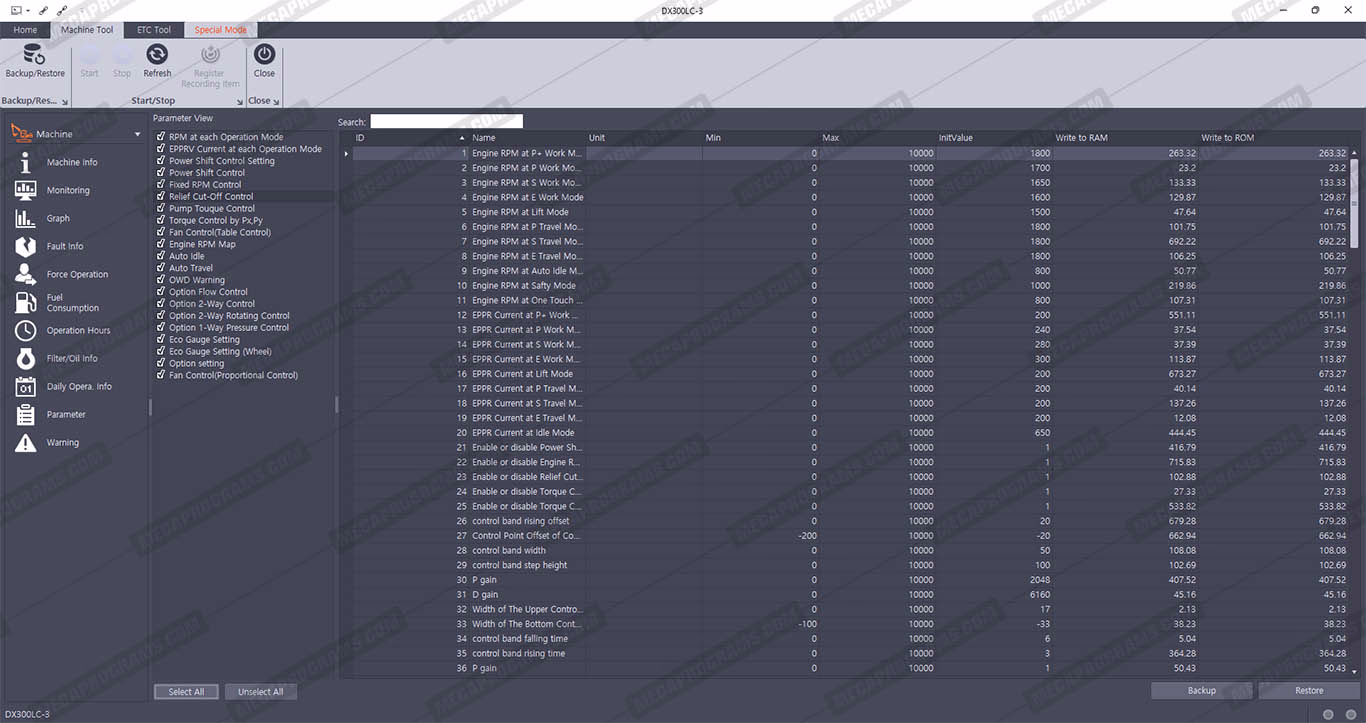Open the Warning triangle icon
Screen dimensions: 1366x723
click(x=26, y=442)
